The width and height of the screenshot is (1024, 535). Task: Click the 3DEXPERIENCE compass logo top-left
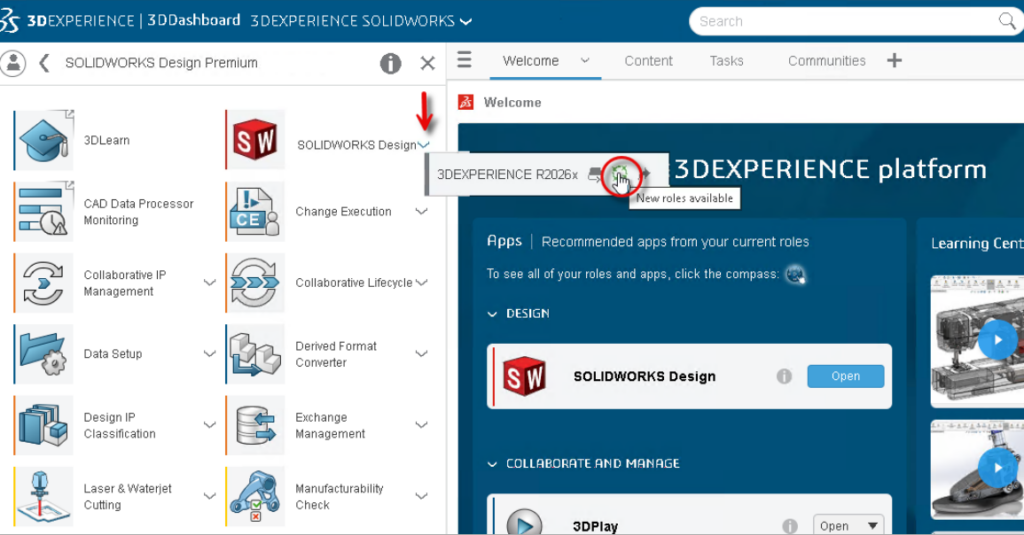pos(9,21)
